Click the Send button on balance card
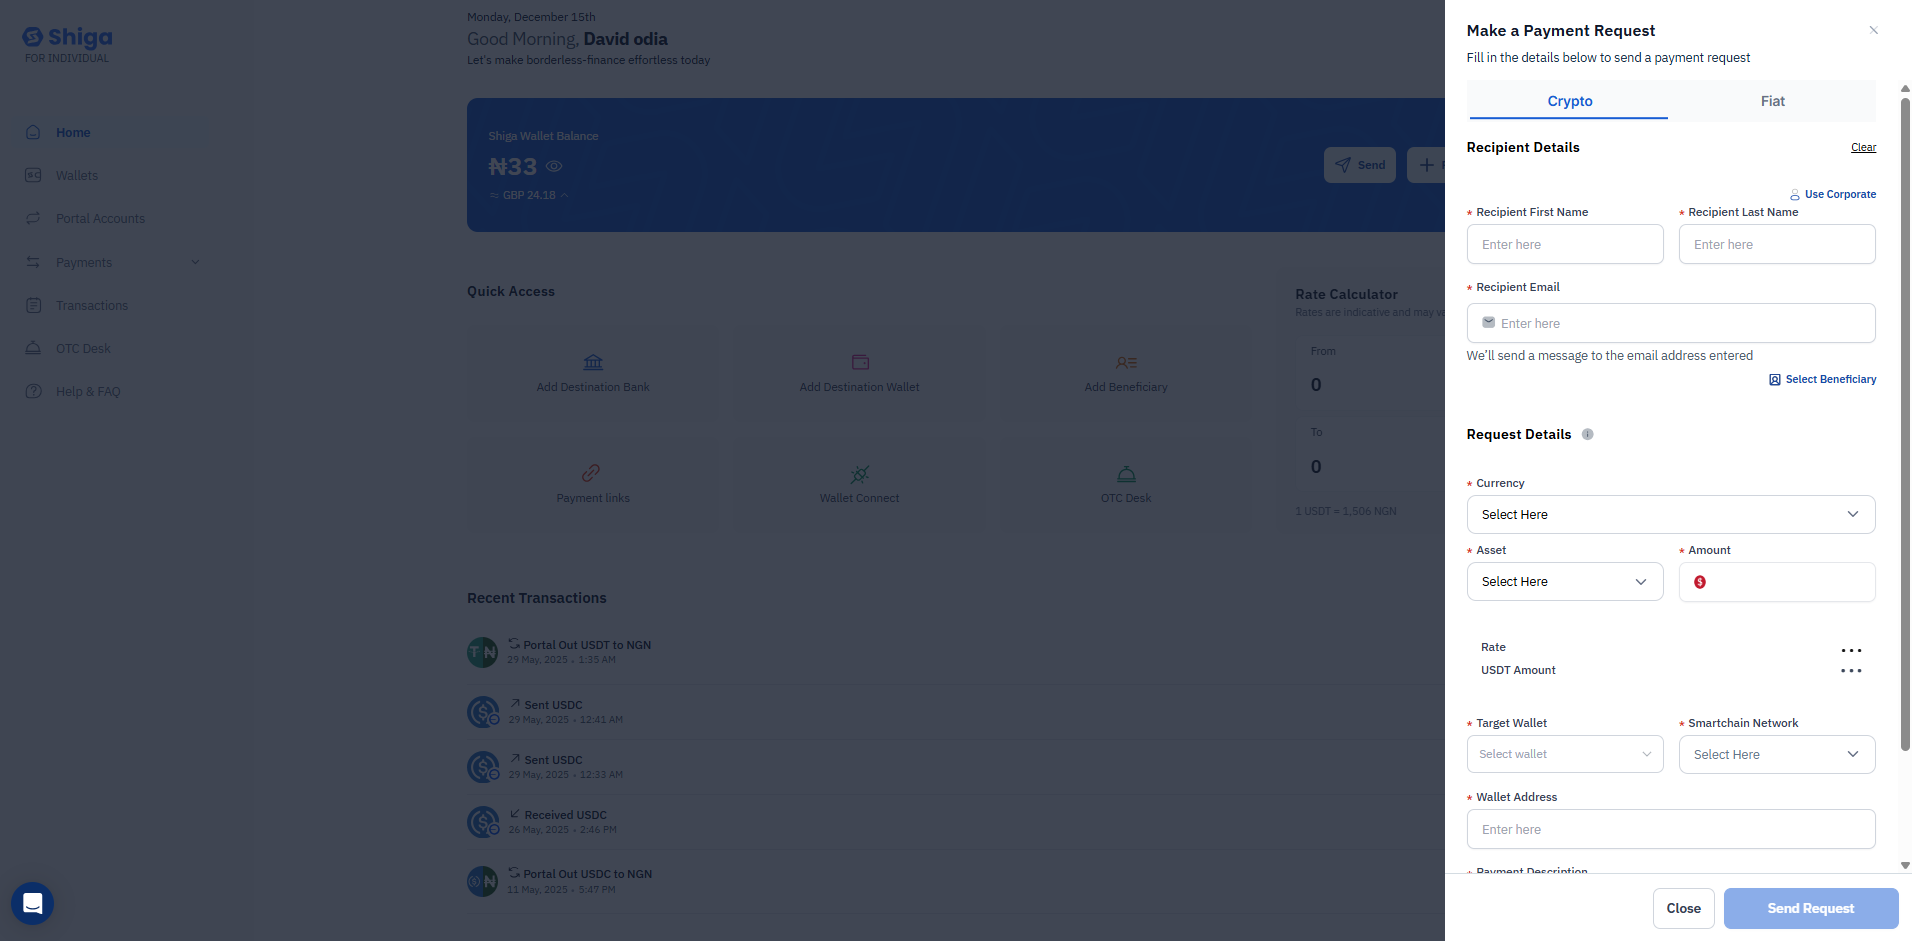Screen dimensions: 1912x941 pyautogui.click(x=1360, y=165)
